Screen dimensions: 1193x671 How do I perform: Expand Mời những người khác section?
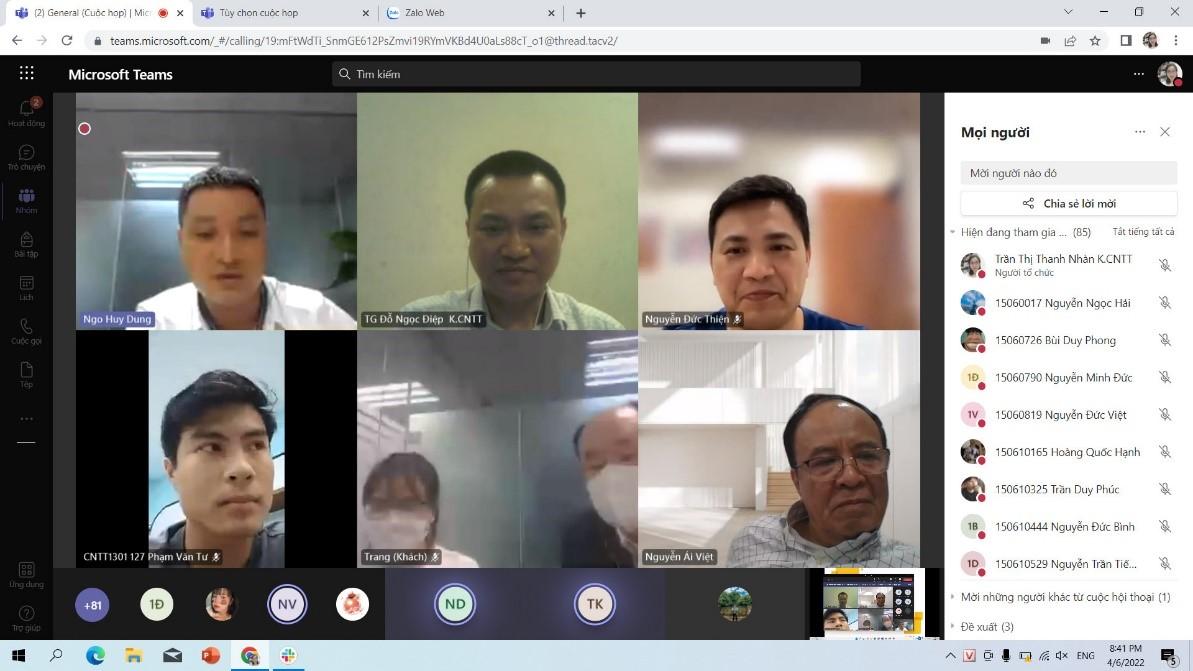[953, 597]
